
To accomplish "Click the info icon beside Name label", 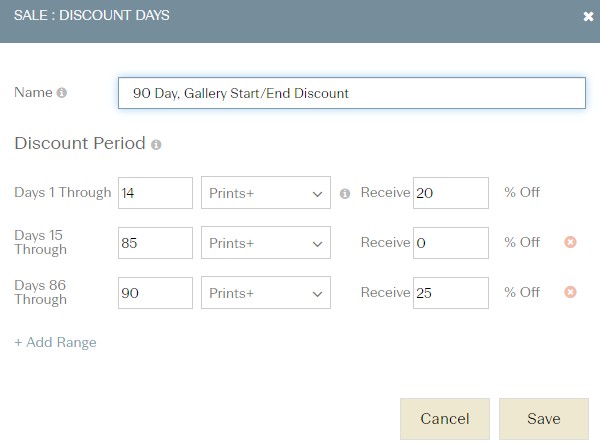I will point(62,93).
